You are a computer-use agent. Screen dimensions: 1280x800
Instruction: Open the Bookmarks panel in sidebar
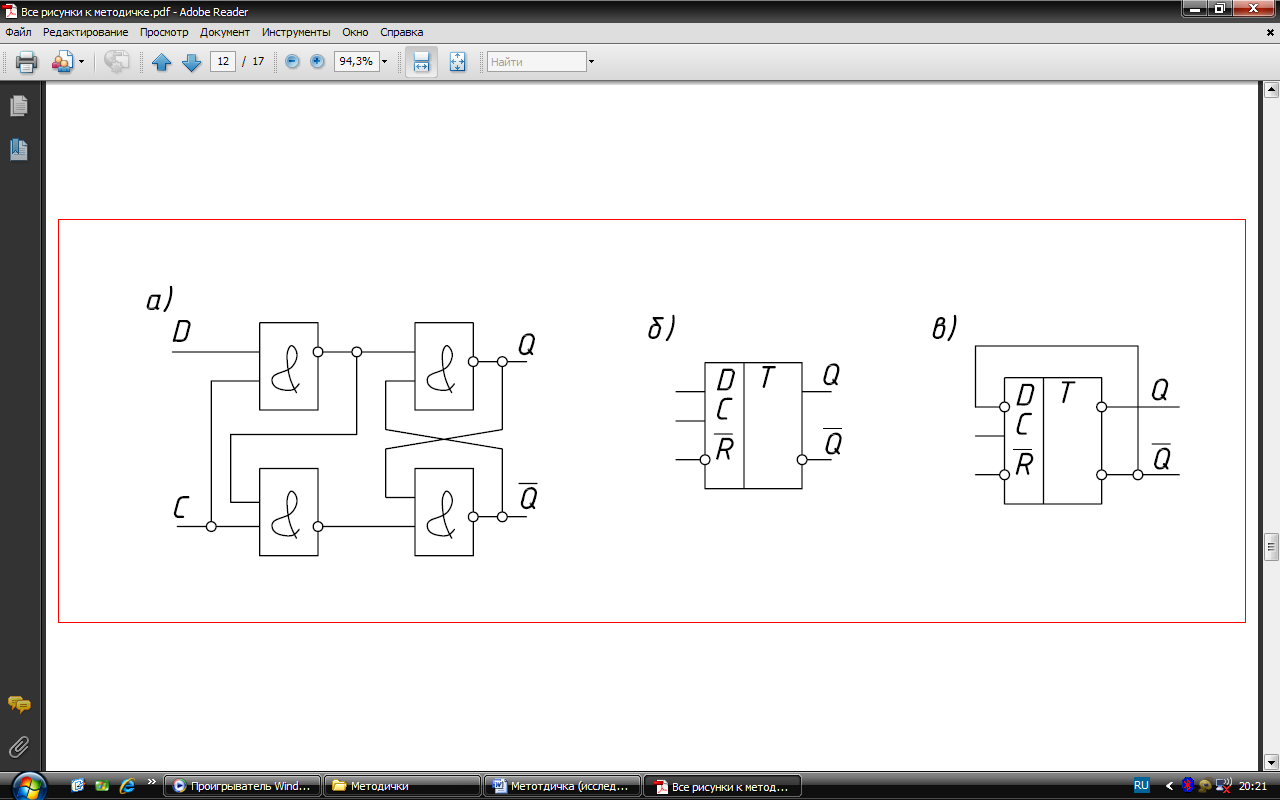(18, 150)
